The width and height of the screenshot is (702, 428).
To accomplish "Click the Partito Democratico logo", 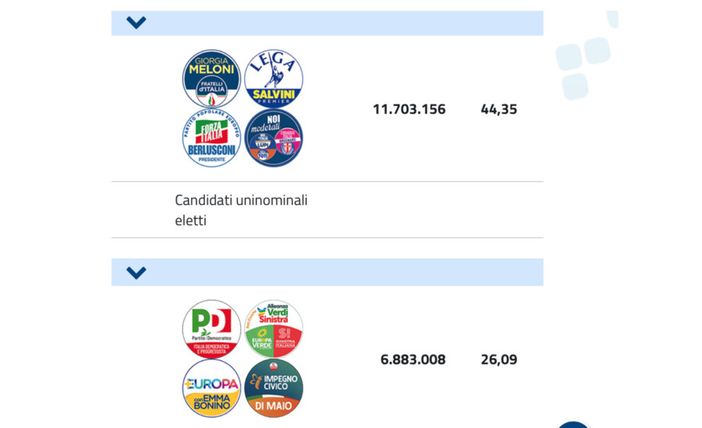I will click(x=212, y=329).
